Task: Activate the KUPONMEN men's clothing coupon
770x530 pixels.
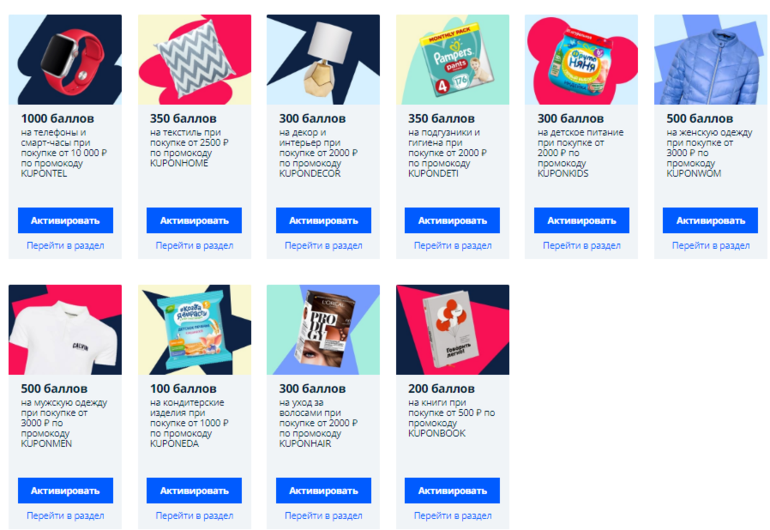Action: (x=65, y=490)
